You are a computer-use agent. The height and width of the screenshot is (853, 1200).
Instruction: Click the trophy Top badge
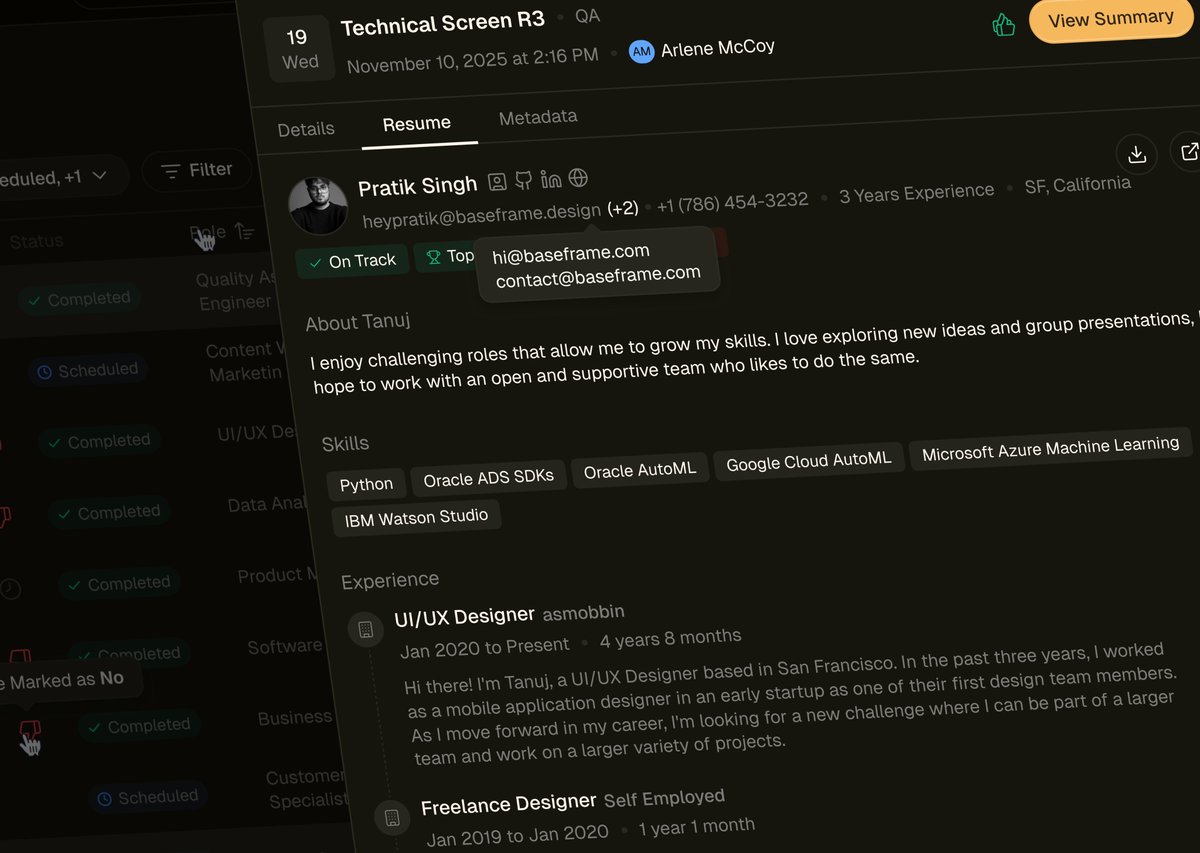point(447,257)
